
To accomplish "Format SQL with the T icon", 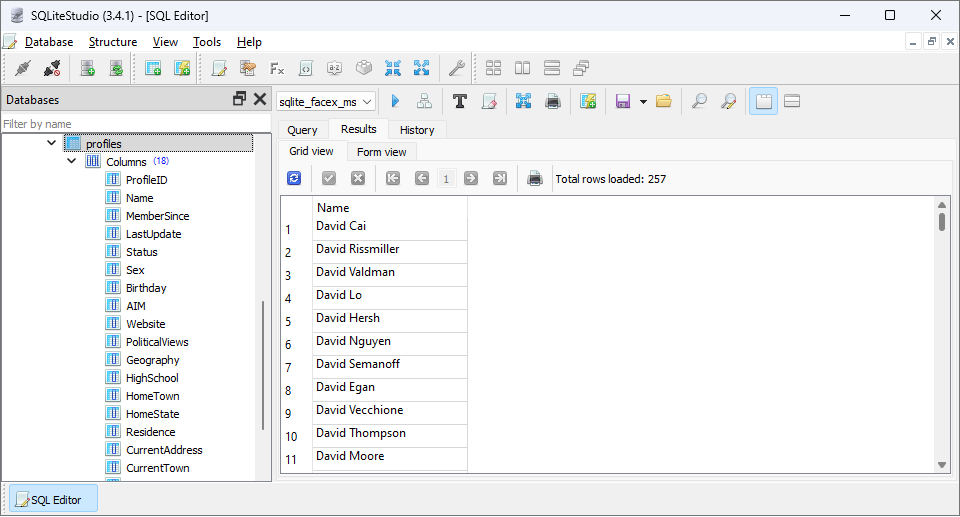I will [460, 101].
